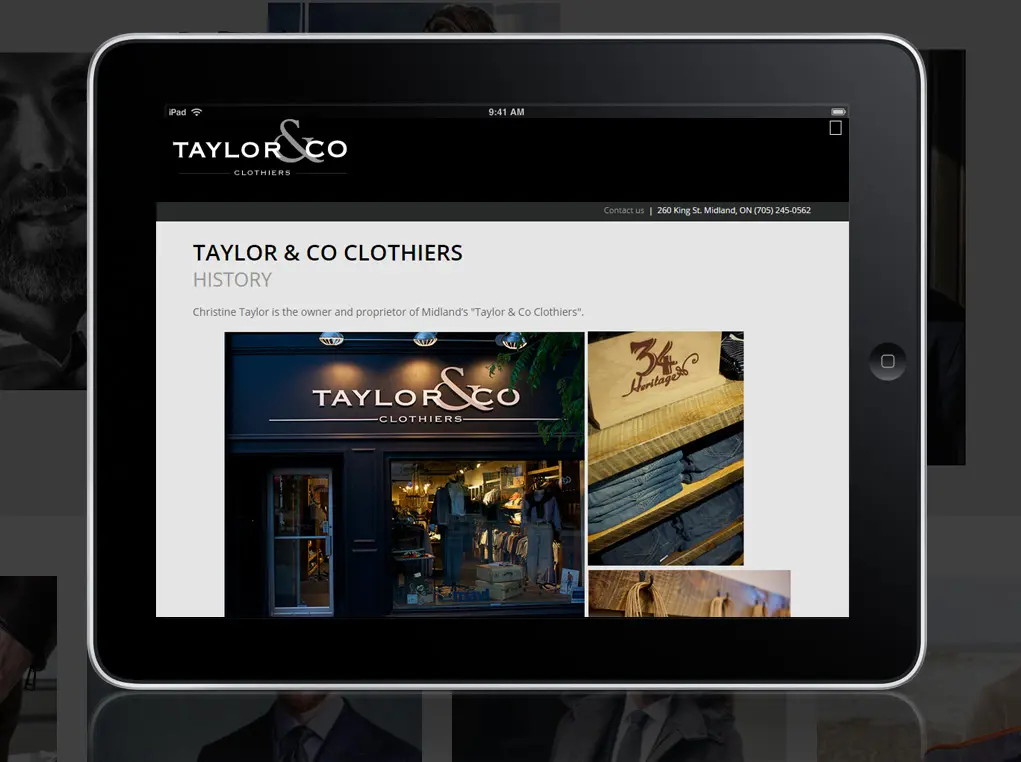Tap the iPad home button
This screenshot has height=762, width=1021.
(888, 361)
